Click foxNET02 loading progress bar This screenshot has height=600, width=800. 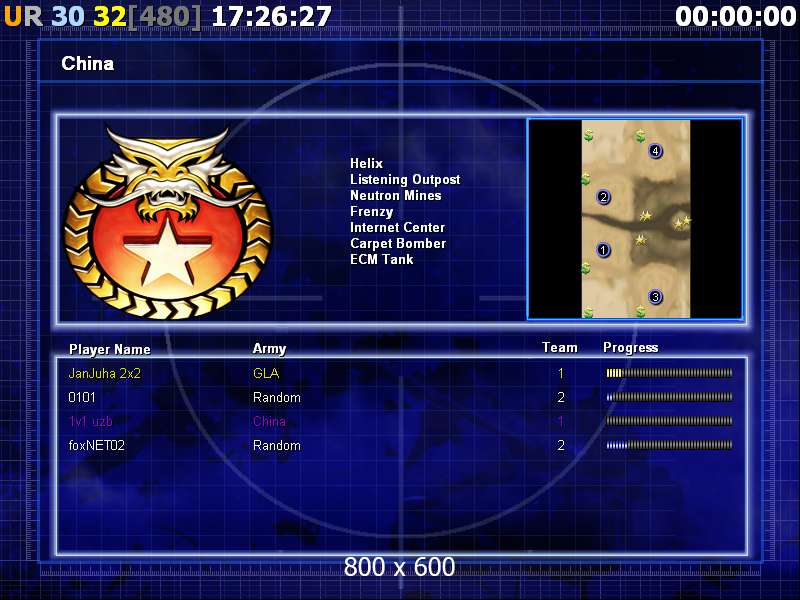669,445
